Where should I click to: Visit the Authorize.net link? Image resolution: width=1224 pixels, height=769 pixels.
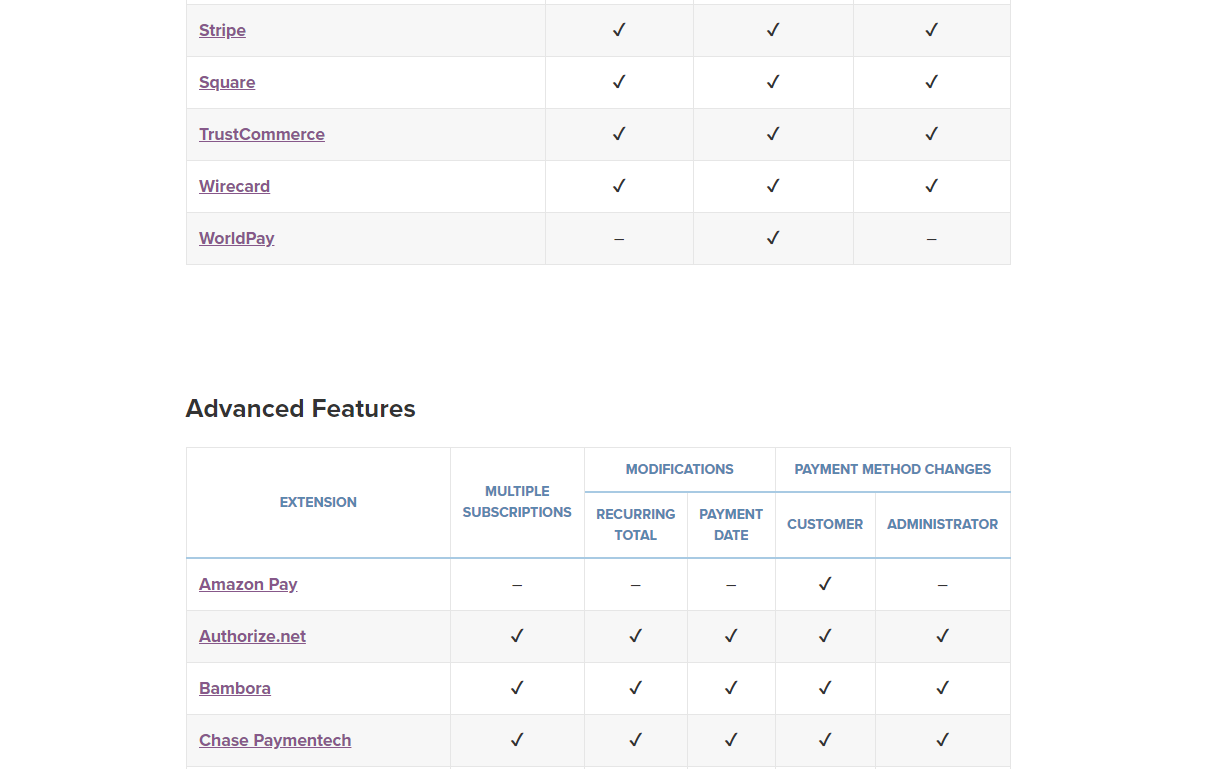click(252, 636)
